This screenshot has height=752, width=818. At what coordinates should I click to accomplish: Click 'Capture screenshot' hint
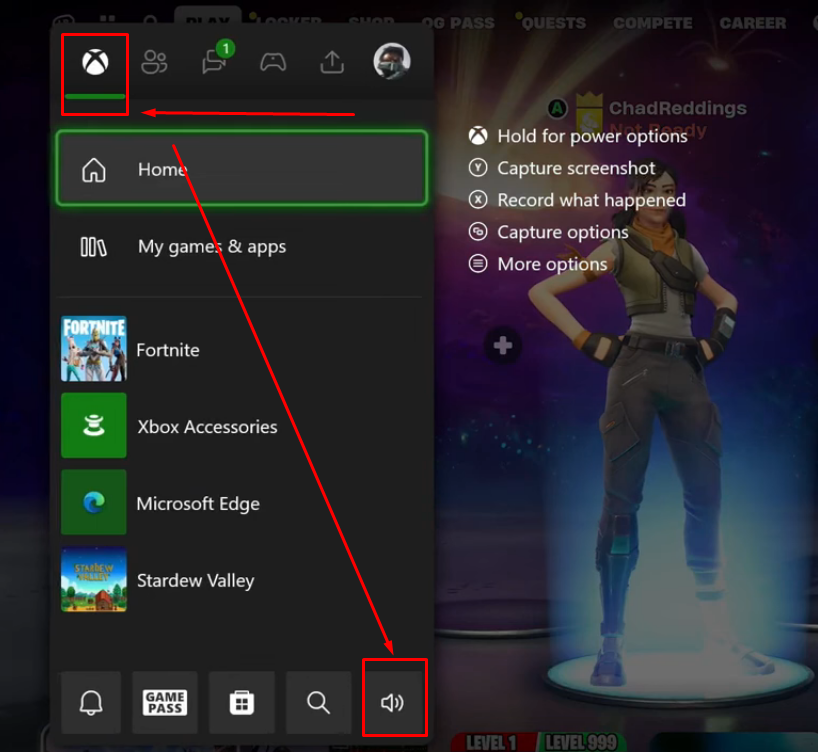(x=576, y=168)
